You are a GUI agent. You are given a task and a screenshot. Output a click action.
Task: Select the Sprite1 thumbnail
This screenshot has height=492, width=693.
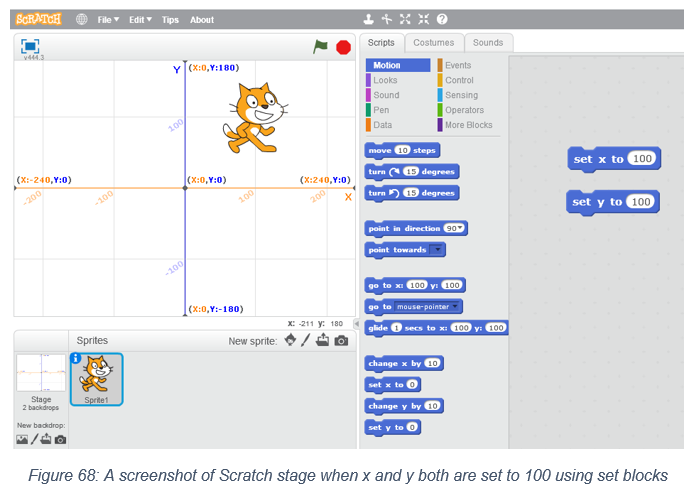(x=96, y=379)
